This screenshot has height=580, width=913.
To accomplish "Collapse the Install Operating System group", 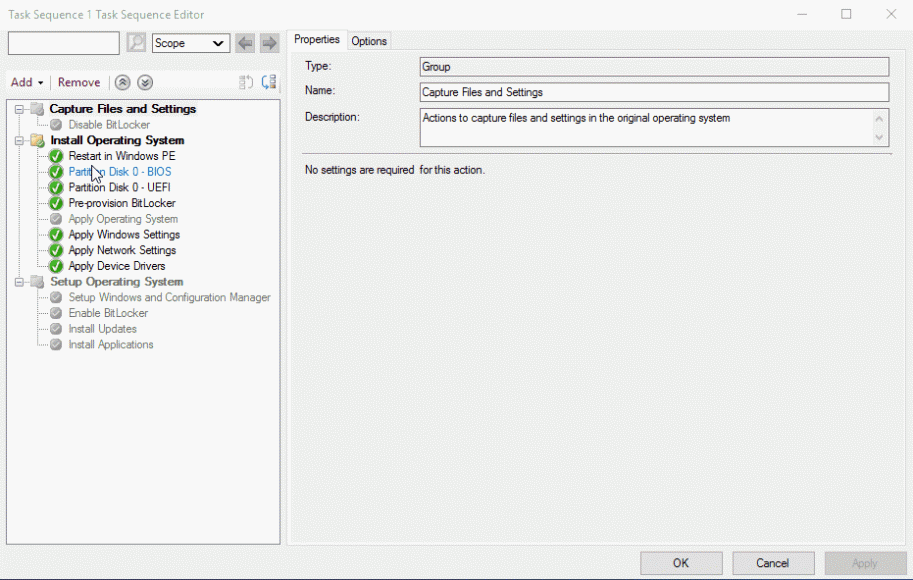I will tap(20, 140).
